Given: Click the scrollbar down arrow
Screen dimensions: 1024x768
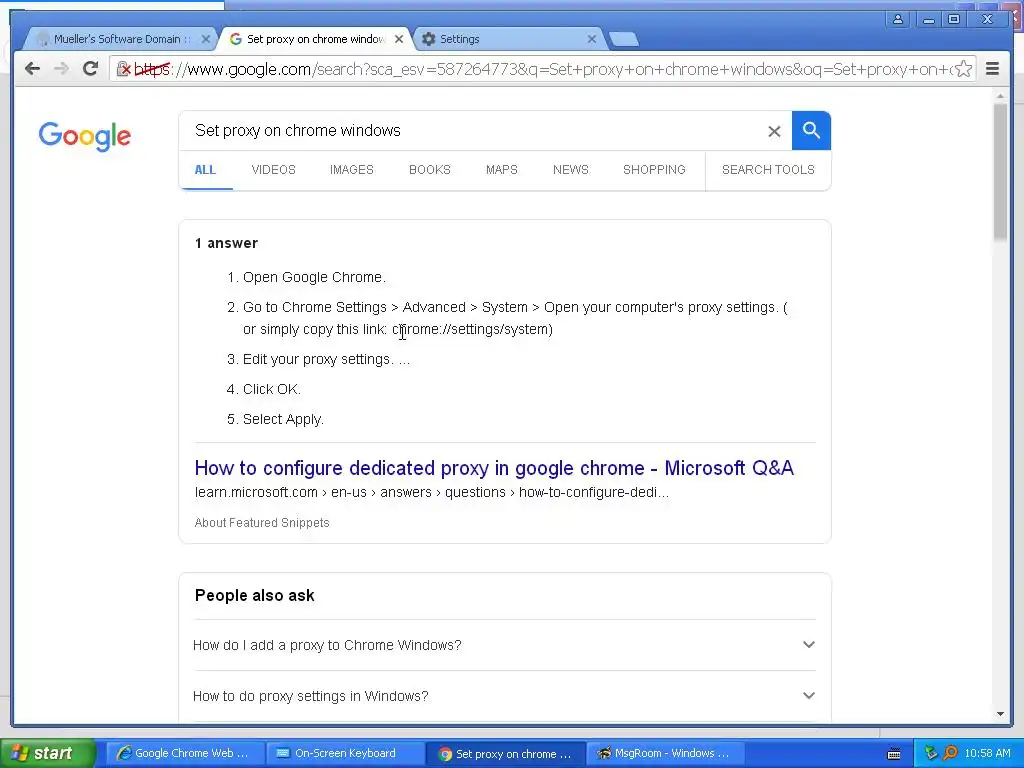Looking at the screenshot, I should [x=1000, y=714].
